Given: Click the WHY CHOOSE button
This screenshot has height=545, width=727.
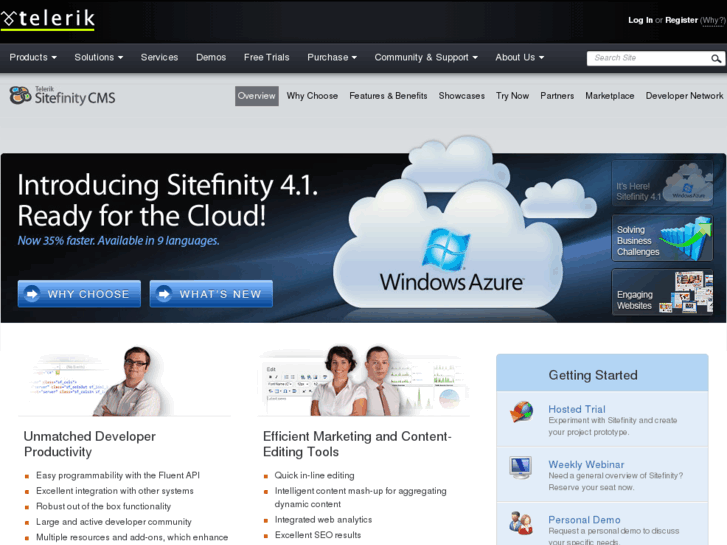Looking at the screenshot, I should coord(79,294).
